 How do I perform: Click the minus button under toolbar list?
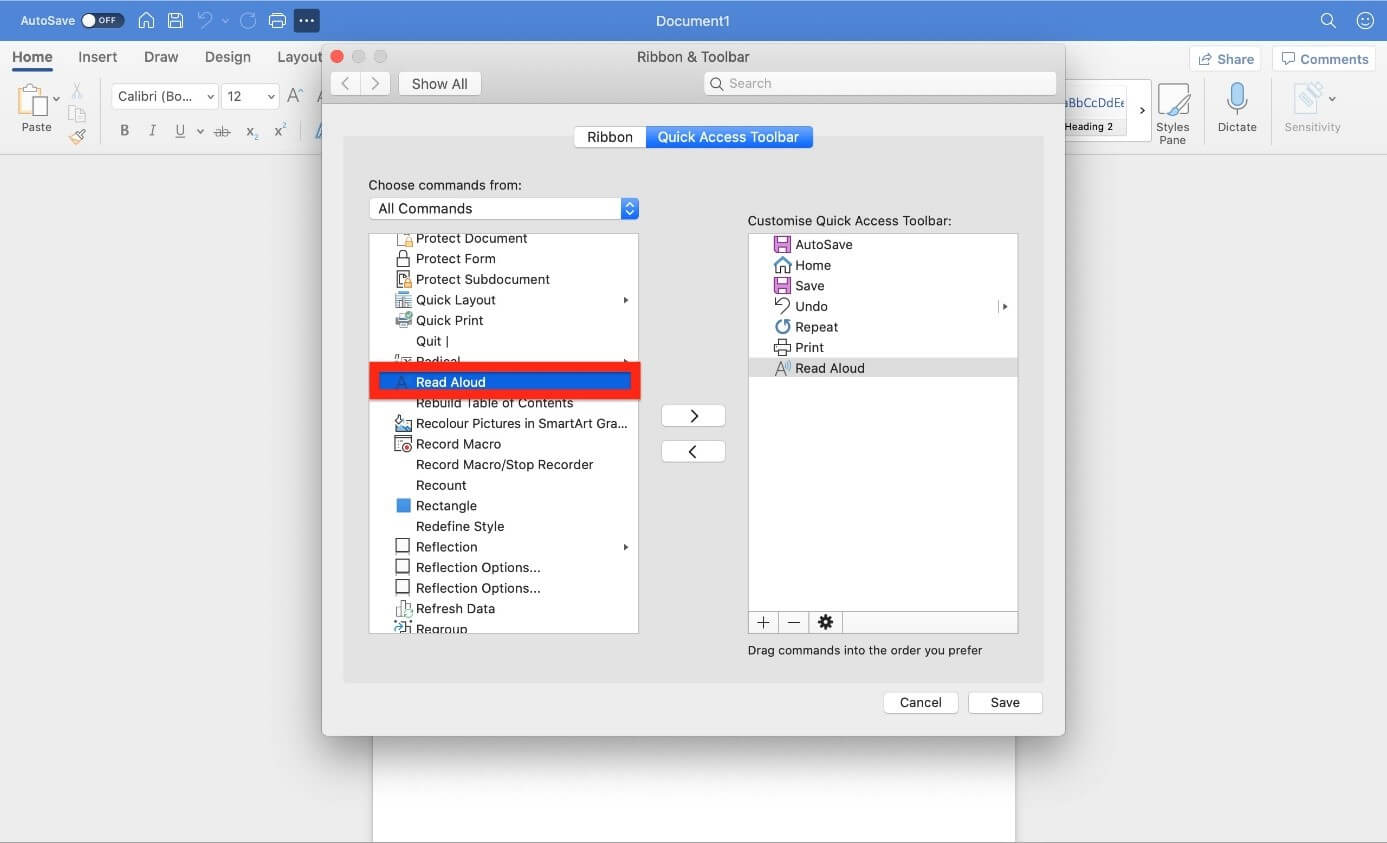tap(794, 622)
